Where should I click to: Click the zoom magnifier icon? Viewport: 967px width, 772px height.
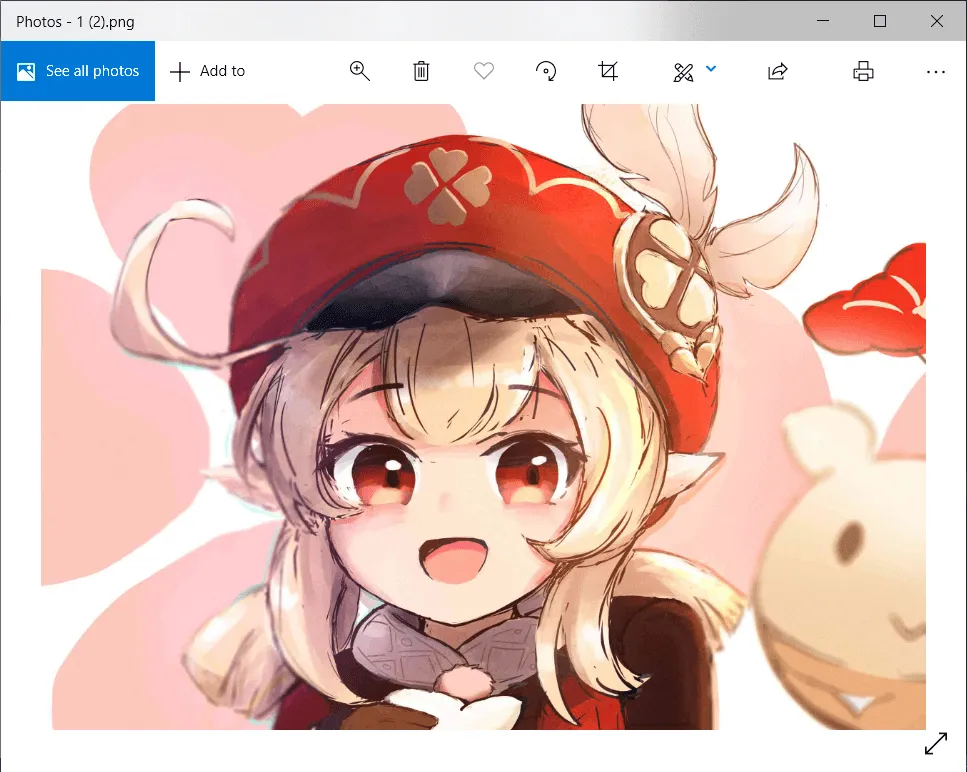tap(360, 71)
